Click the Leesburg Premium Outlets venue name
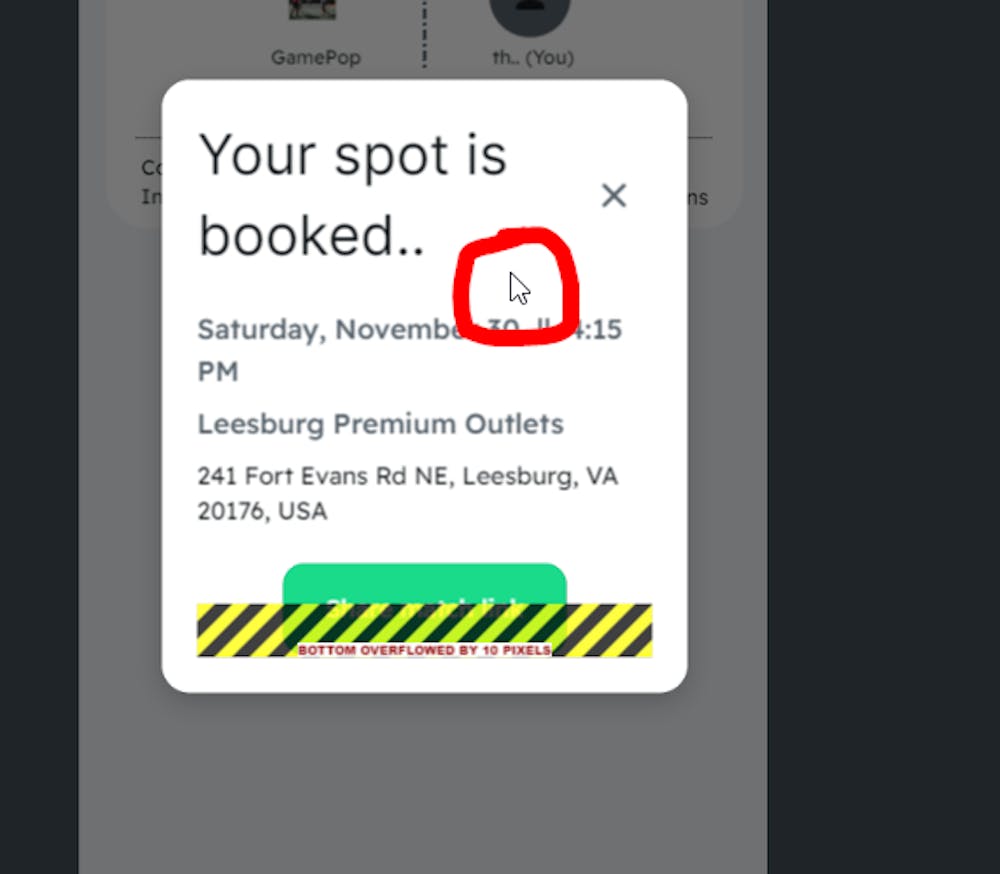Viewport: 1000px width, 874px height. click(381, 424)
